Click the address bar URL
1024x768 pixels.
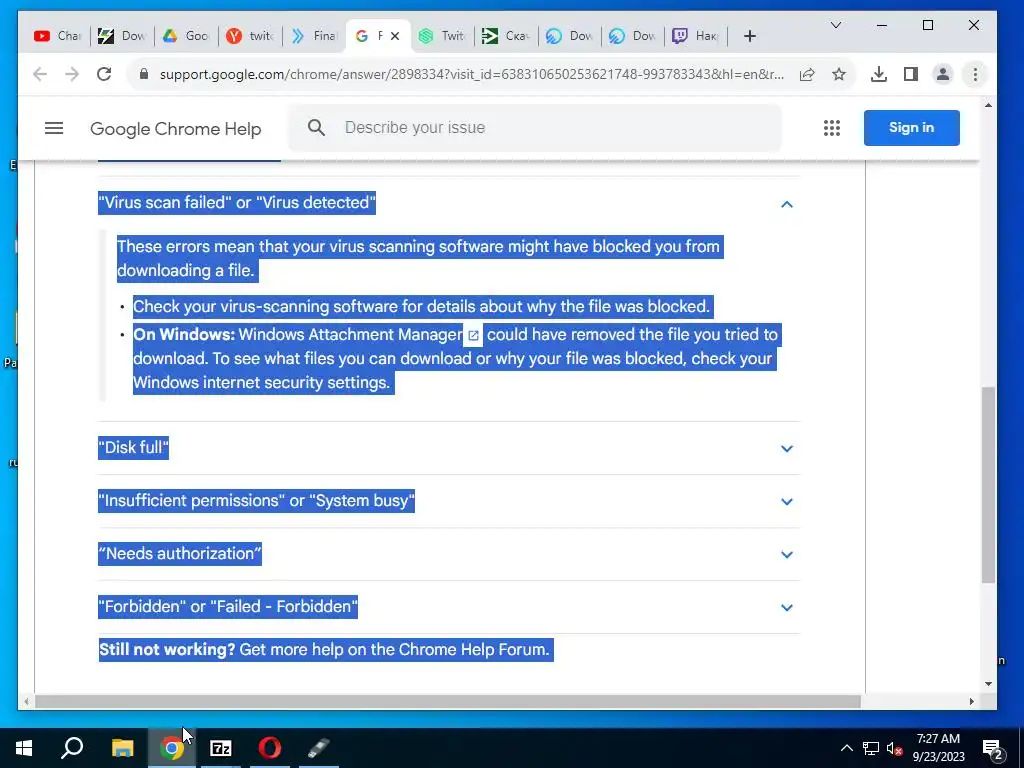(x=472, y=74)
